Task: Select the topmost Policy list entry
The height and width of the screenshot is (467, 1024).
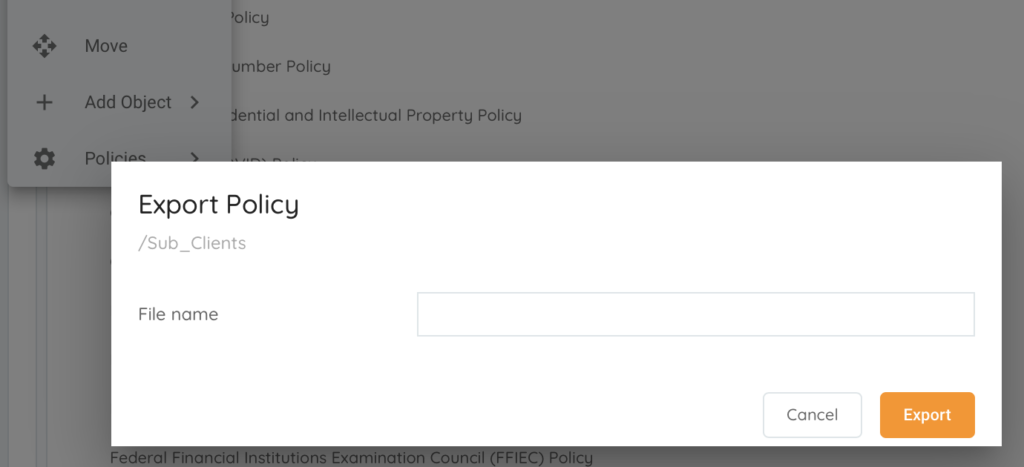Action: click(x=248, y=18)
